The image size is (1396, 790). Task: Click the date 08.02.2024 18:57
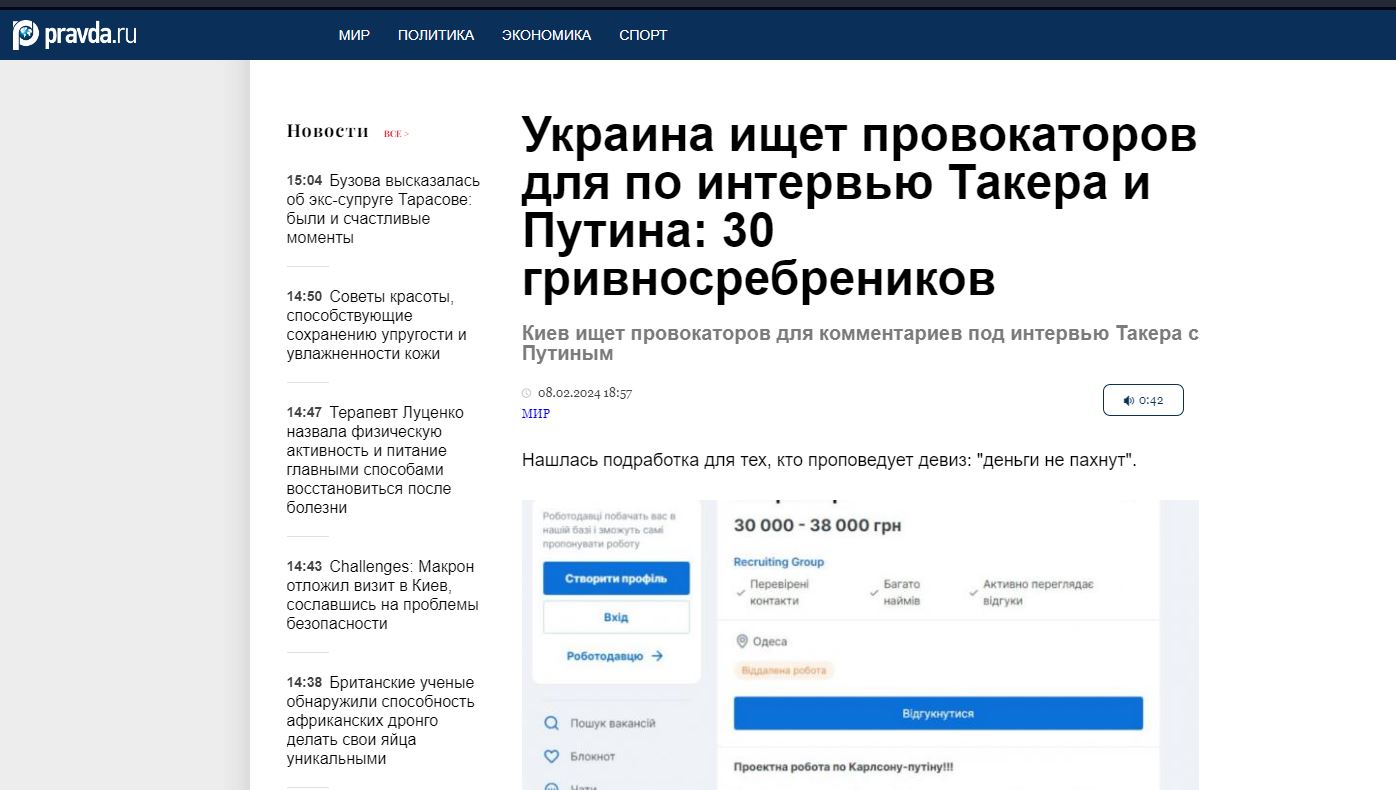coord(585,393)
